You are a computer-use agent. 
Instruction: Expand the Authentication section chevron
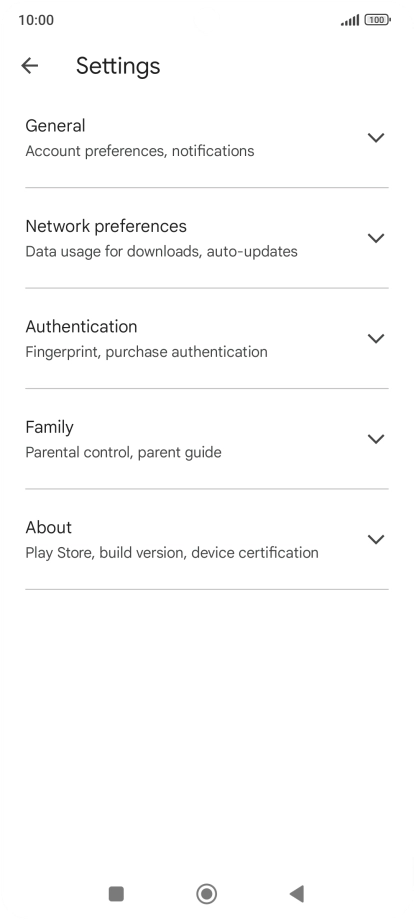tap(375, 338)
